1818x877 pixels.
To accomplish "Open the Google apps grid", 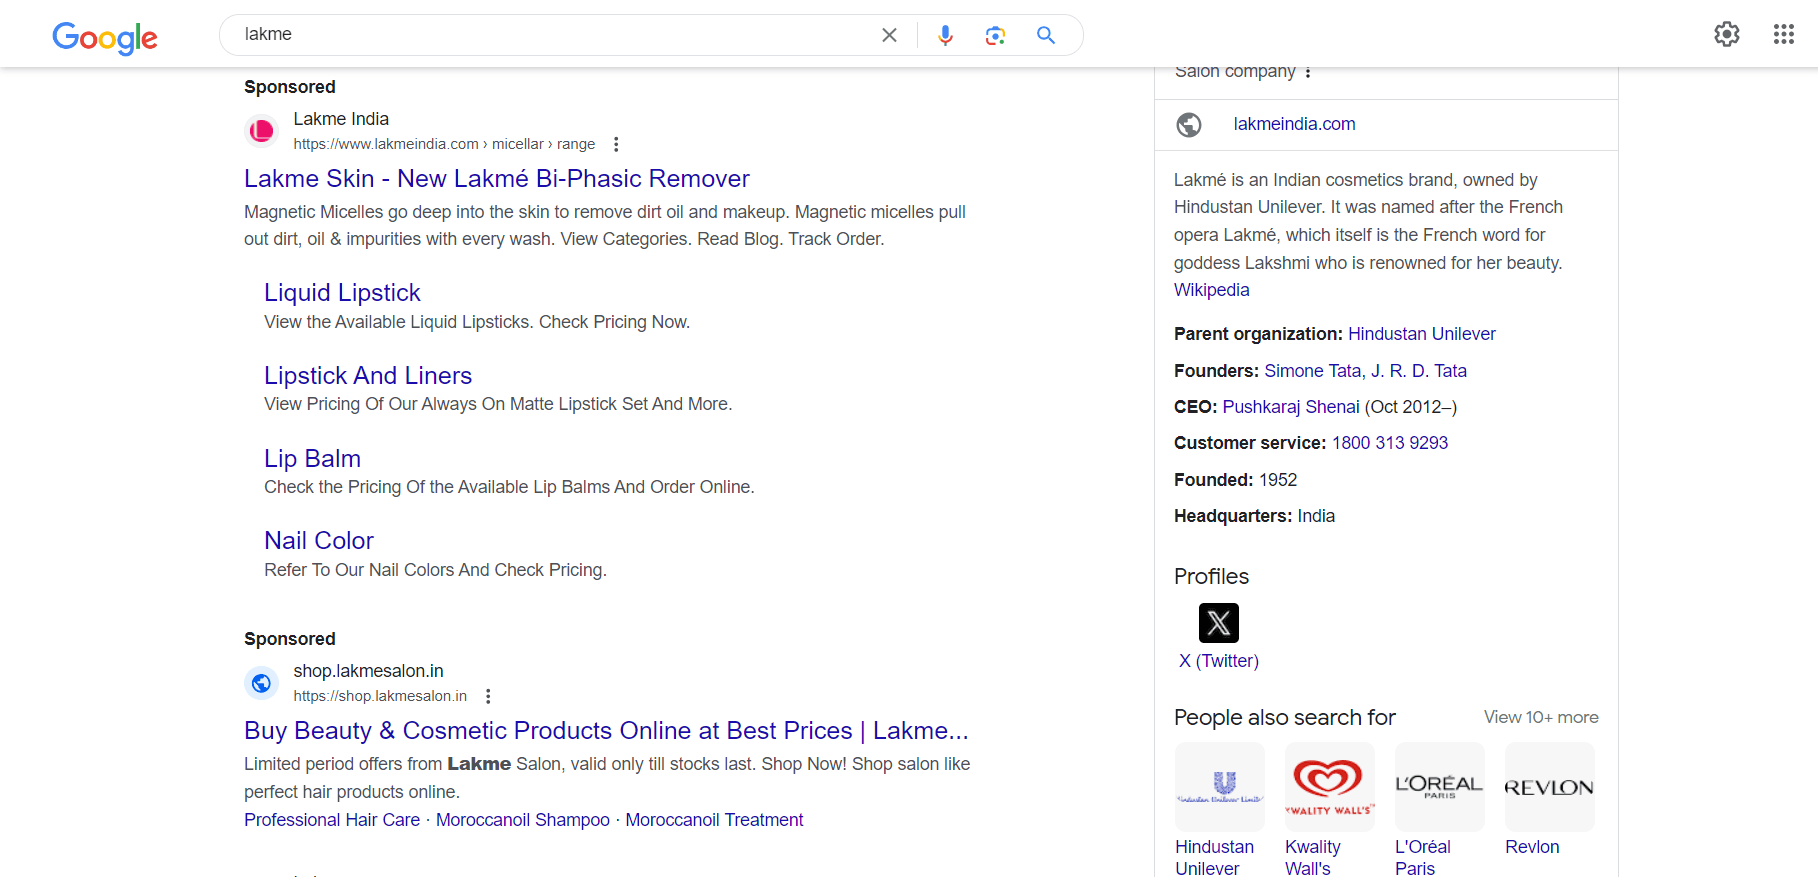I will tap(1784, 34).
